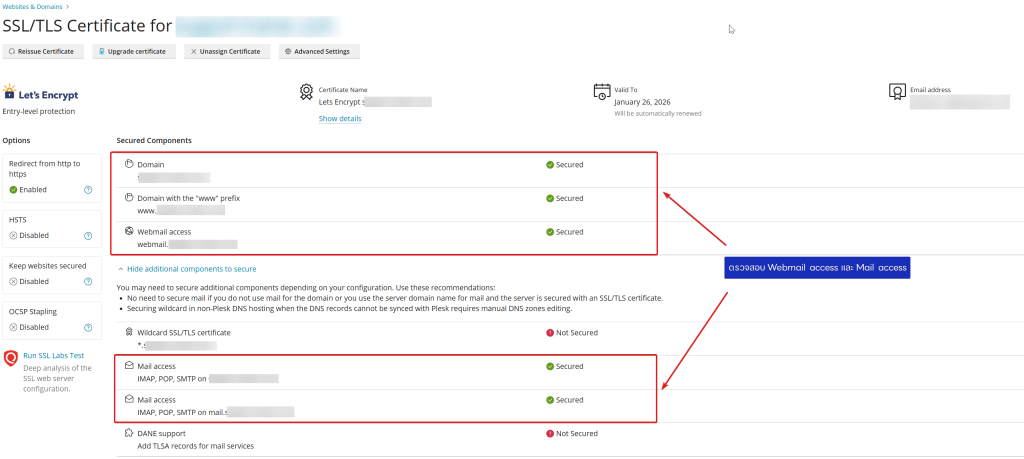The width and height of the screenshot is (1024, 459).
Task: Open the Websites & Domains breadcrumb
Action: [x=35, y=6]
